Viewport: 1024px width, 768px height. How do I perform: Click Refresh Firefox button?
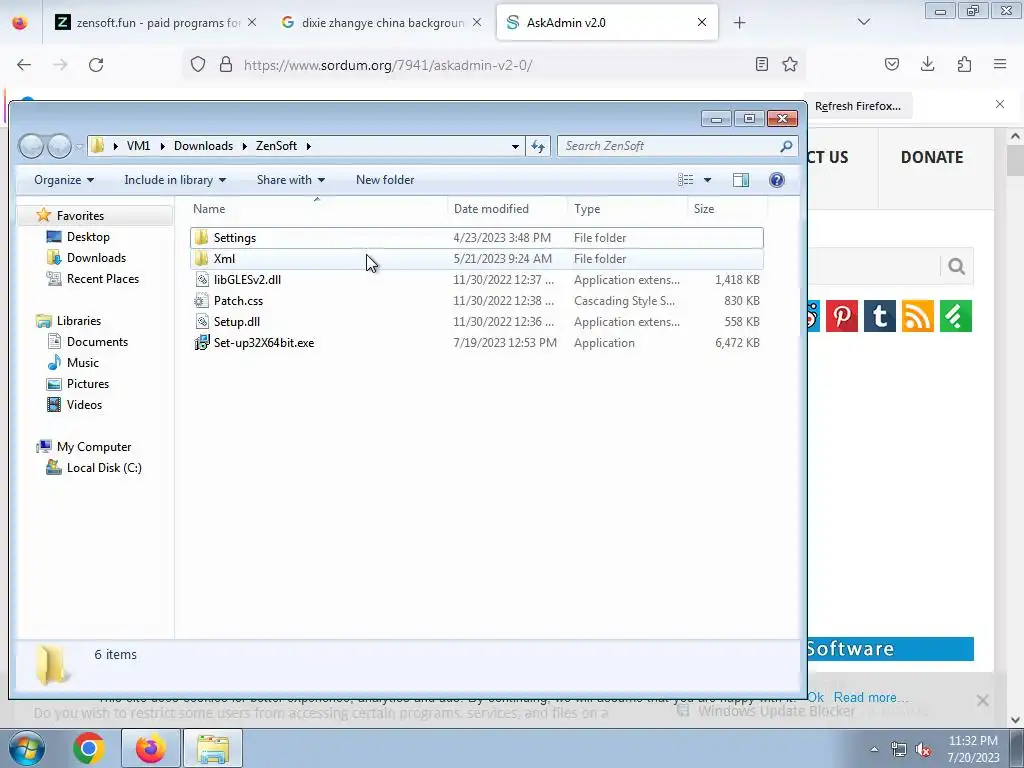(x=857, y=106)
